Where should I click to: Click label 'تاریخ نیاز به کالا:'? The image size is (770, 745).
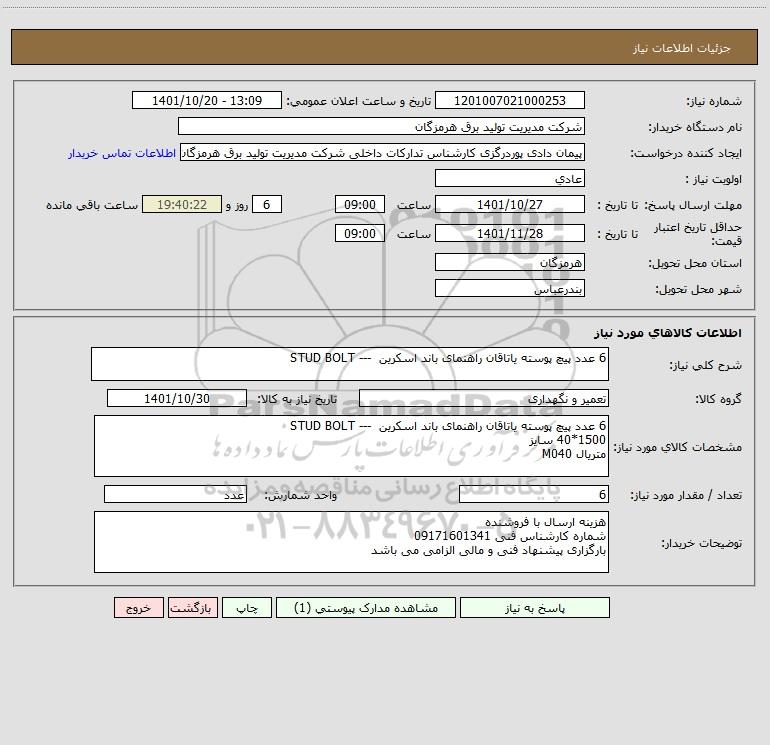[298, 399]
